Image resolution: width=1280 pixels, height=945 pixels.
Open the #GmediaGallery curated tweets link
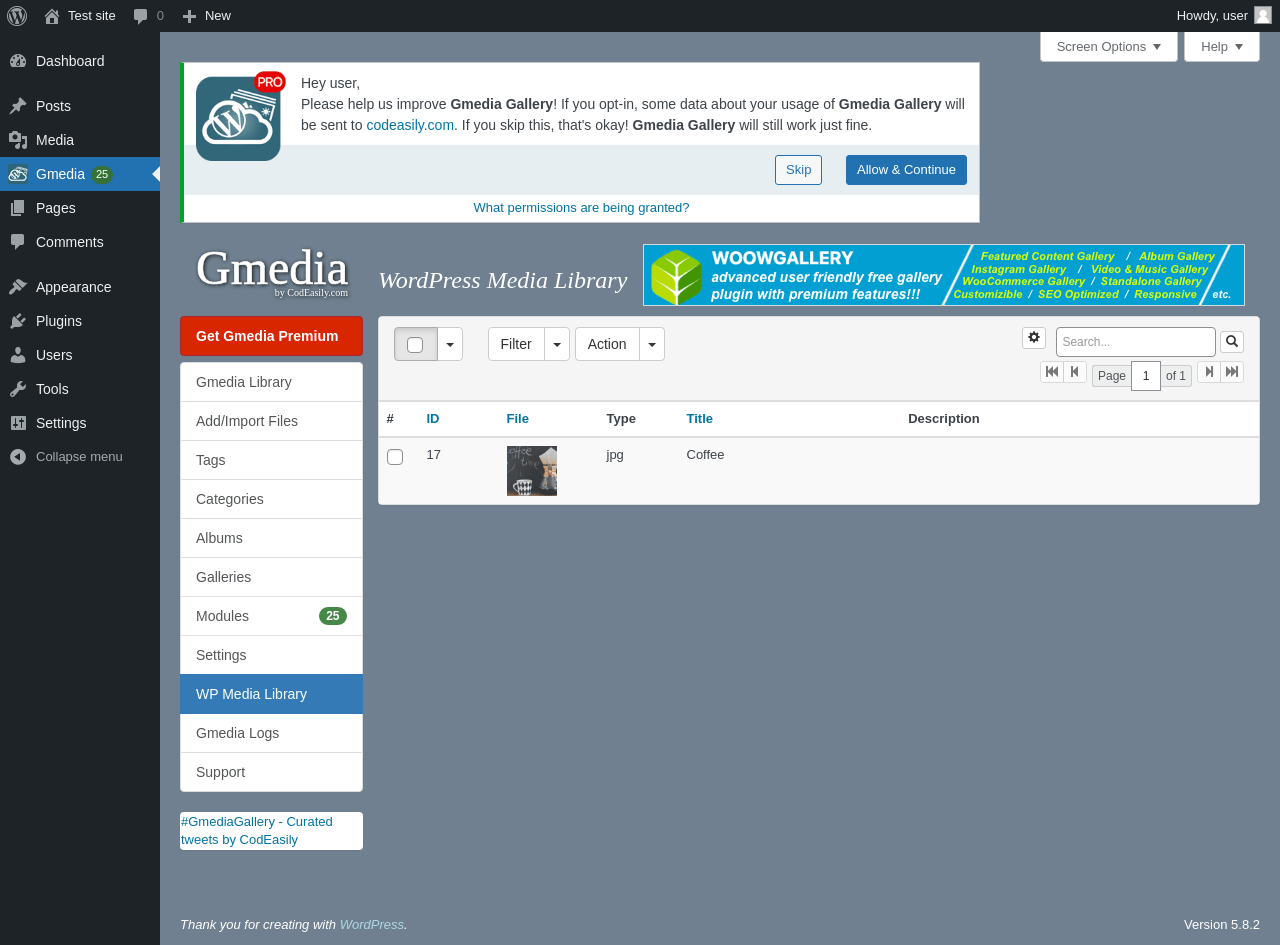coord(257,830)
